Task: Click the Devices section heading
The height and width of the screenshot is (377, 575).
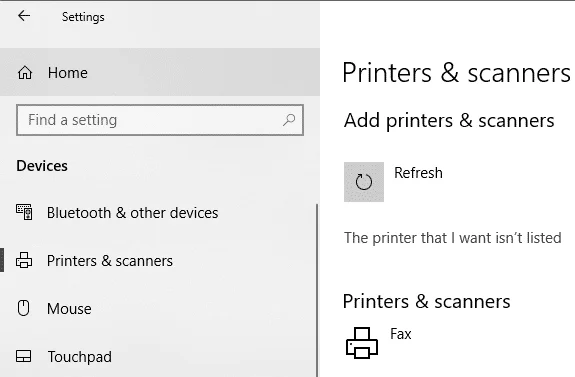Action: point(42,166)
